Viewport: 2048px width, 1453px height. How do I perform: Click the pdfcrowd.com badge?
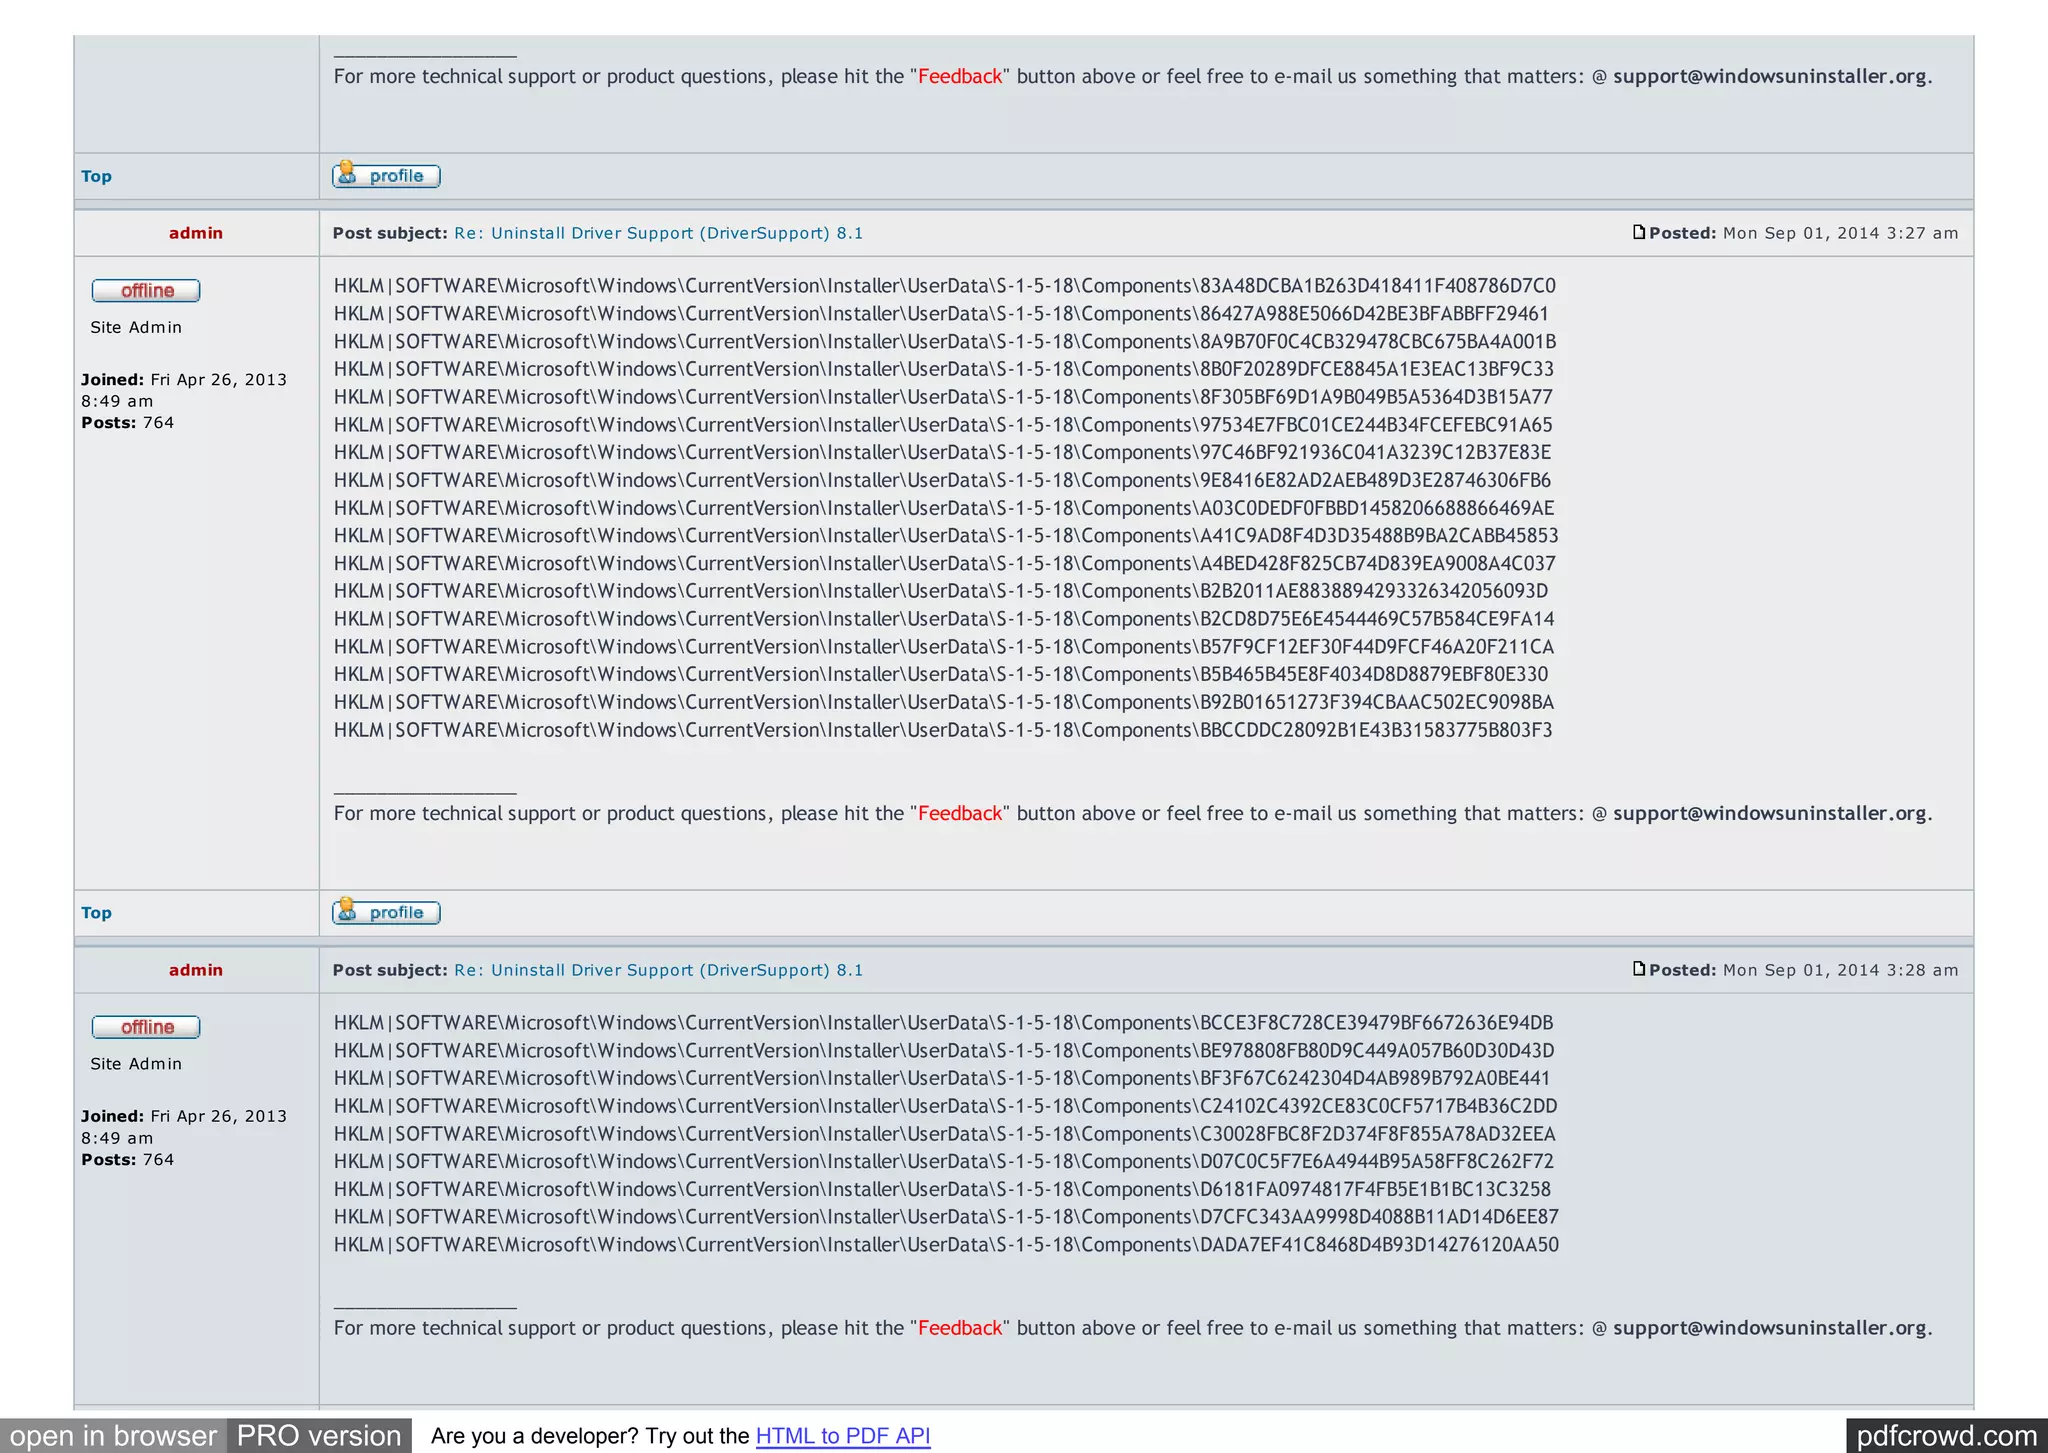pyautogui.click(x=1946, y=1436)
